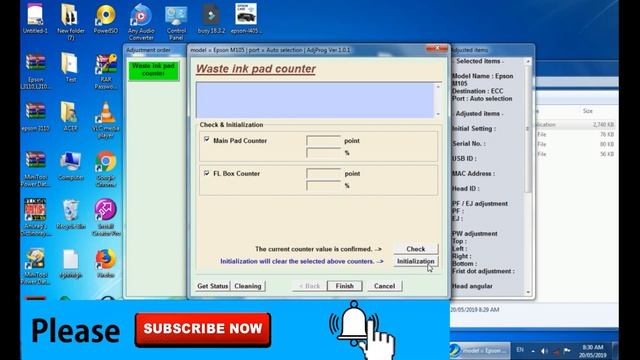Open the epson-l405 printer image icon
This screenshot has height=360, width=640.
pos(246,18)
